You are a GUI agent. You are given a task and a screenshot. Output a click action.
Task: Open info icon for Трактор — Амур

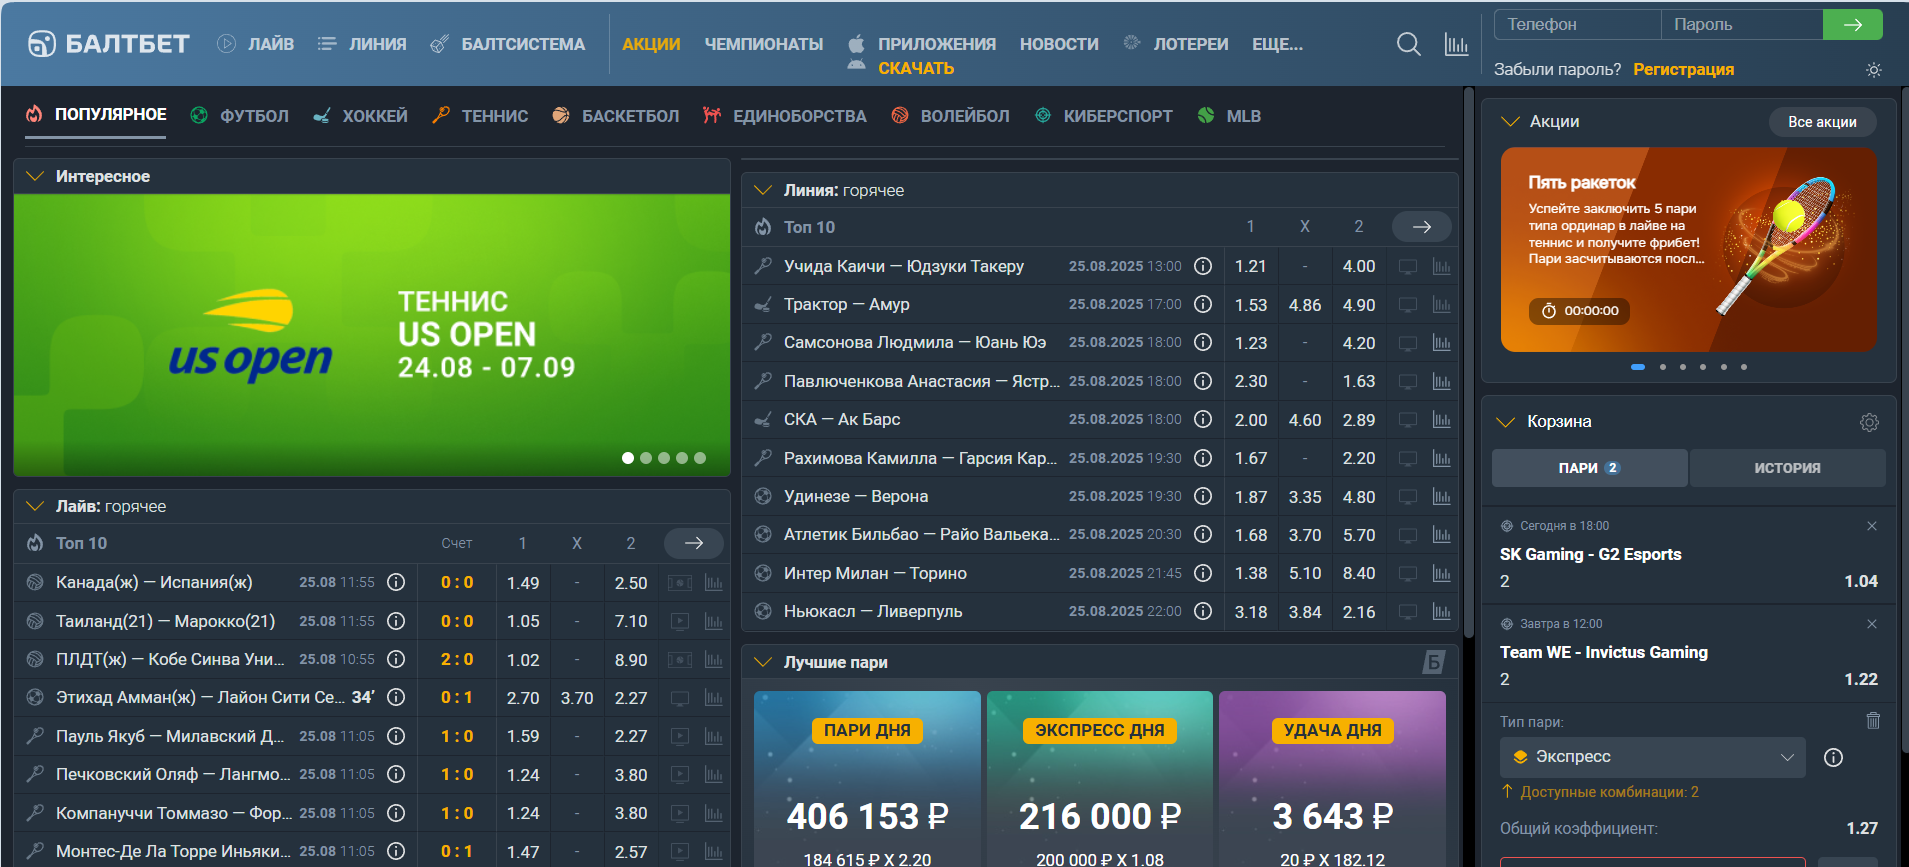click(1203, 304)
